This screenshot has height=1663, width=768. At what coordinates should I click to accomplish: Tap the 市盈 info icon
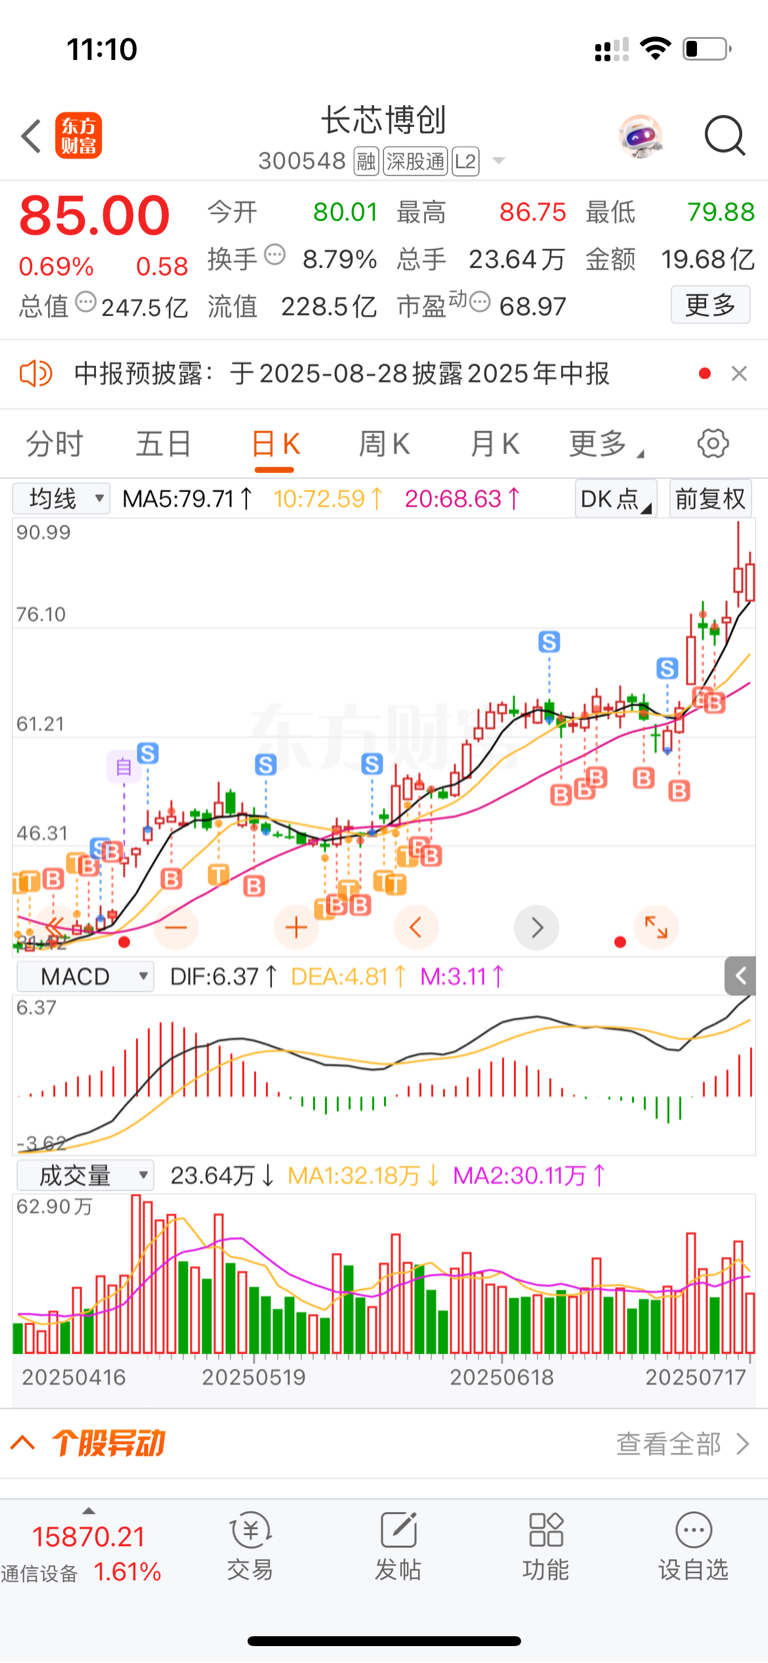(480, 302)
